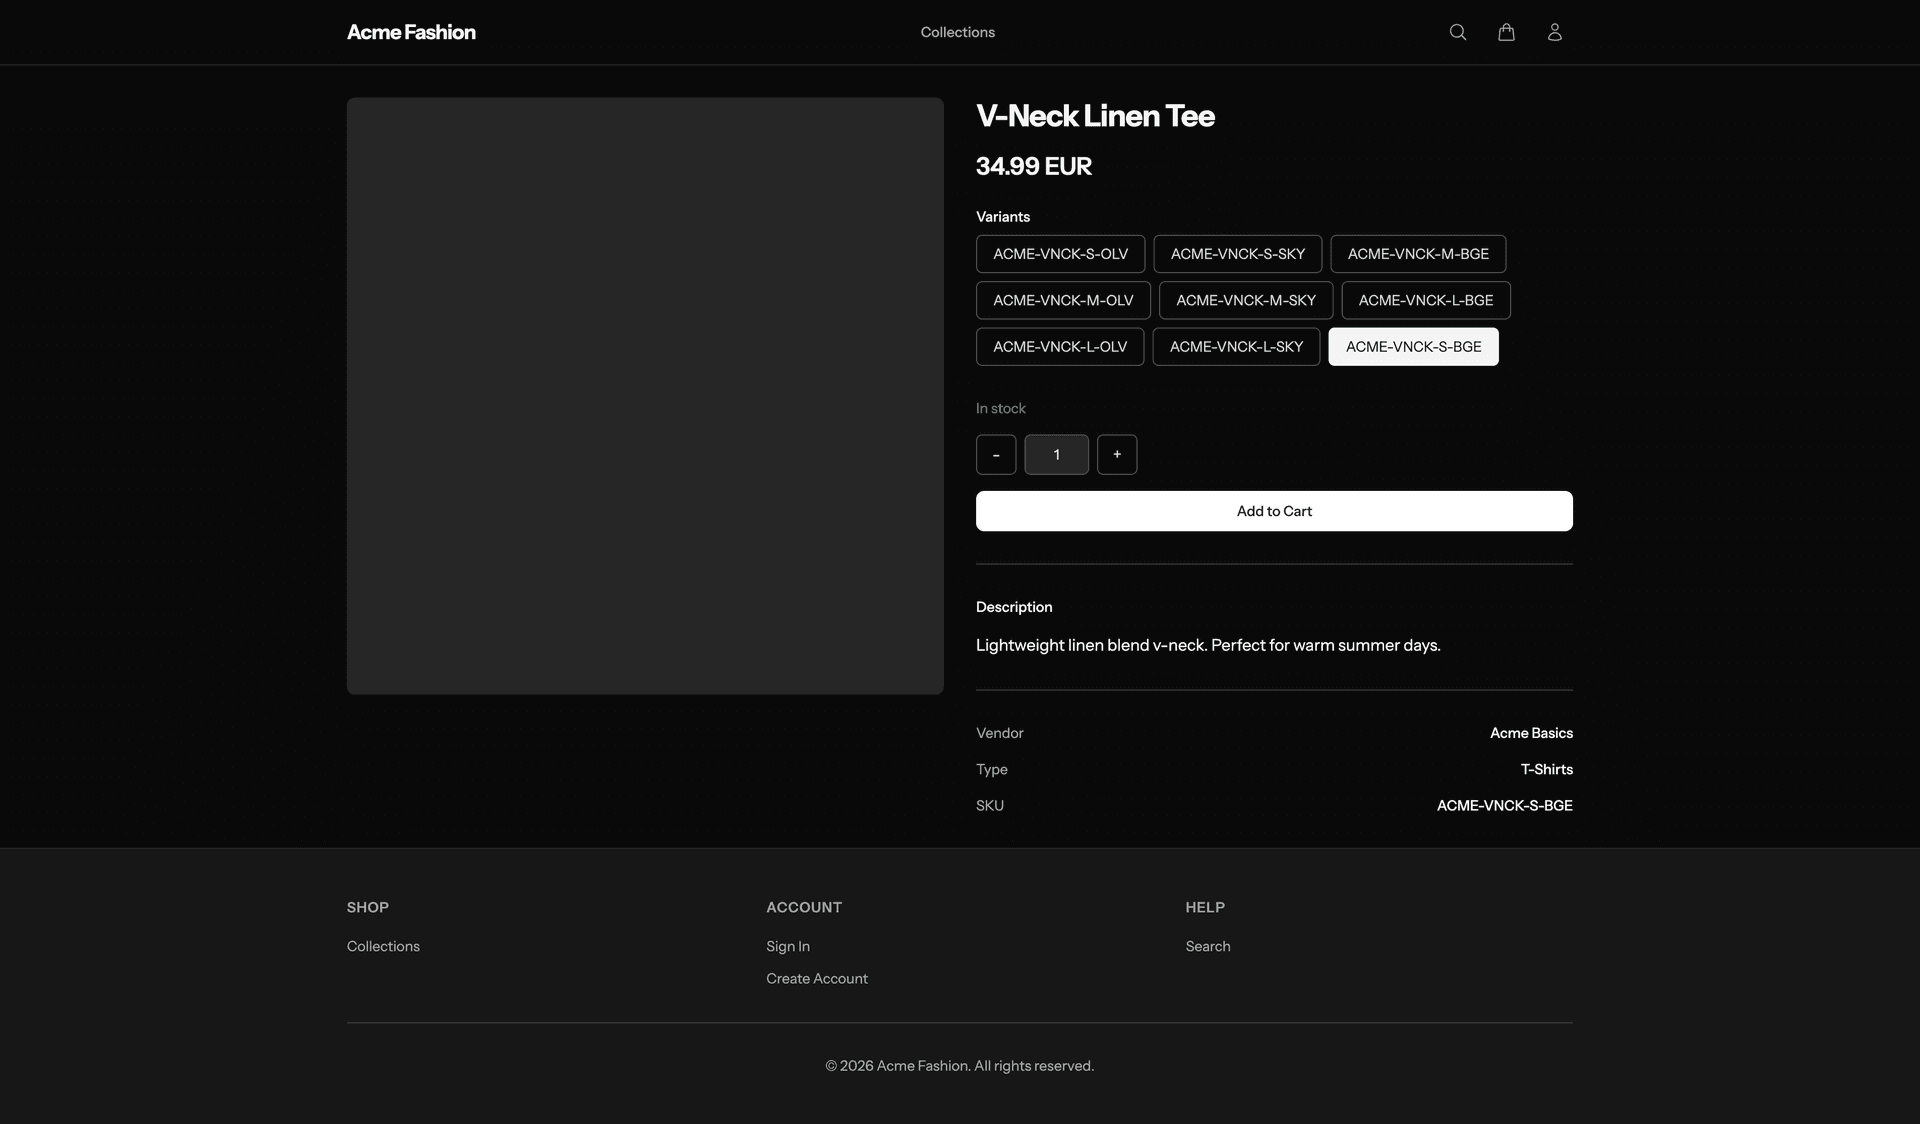Viewport: 1920px width, 1124px height.
Task: Select variant ACME-VNCK-M-BGE
Action: click(1417, 254)
